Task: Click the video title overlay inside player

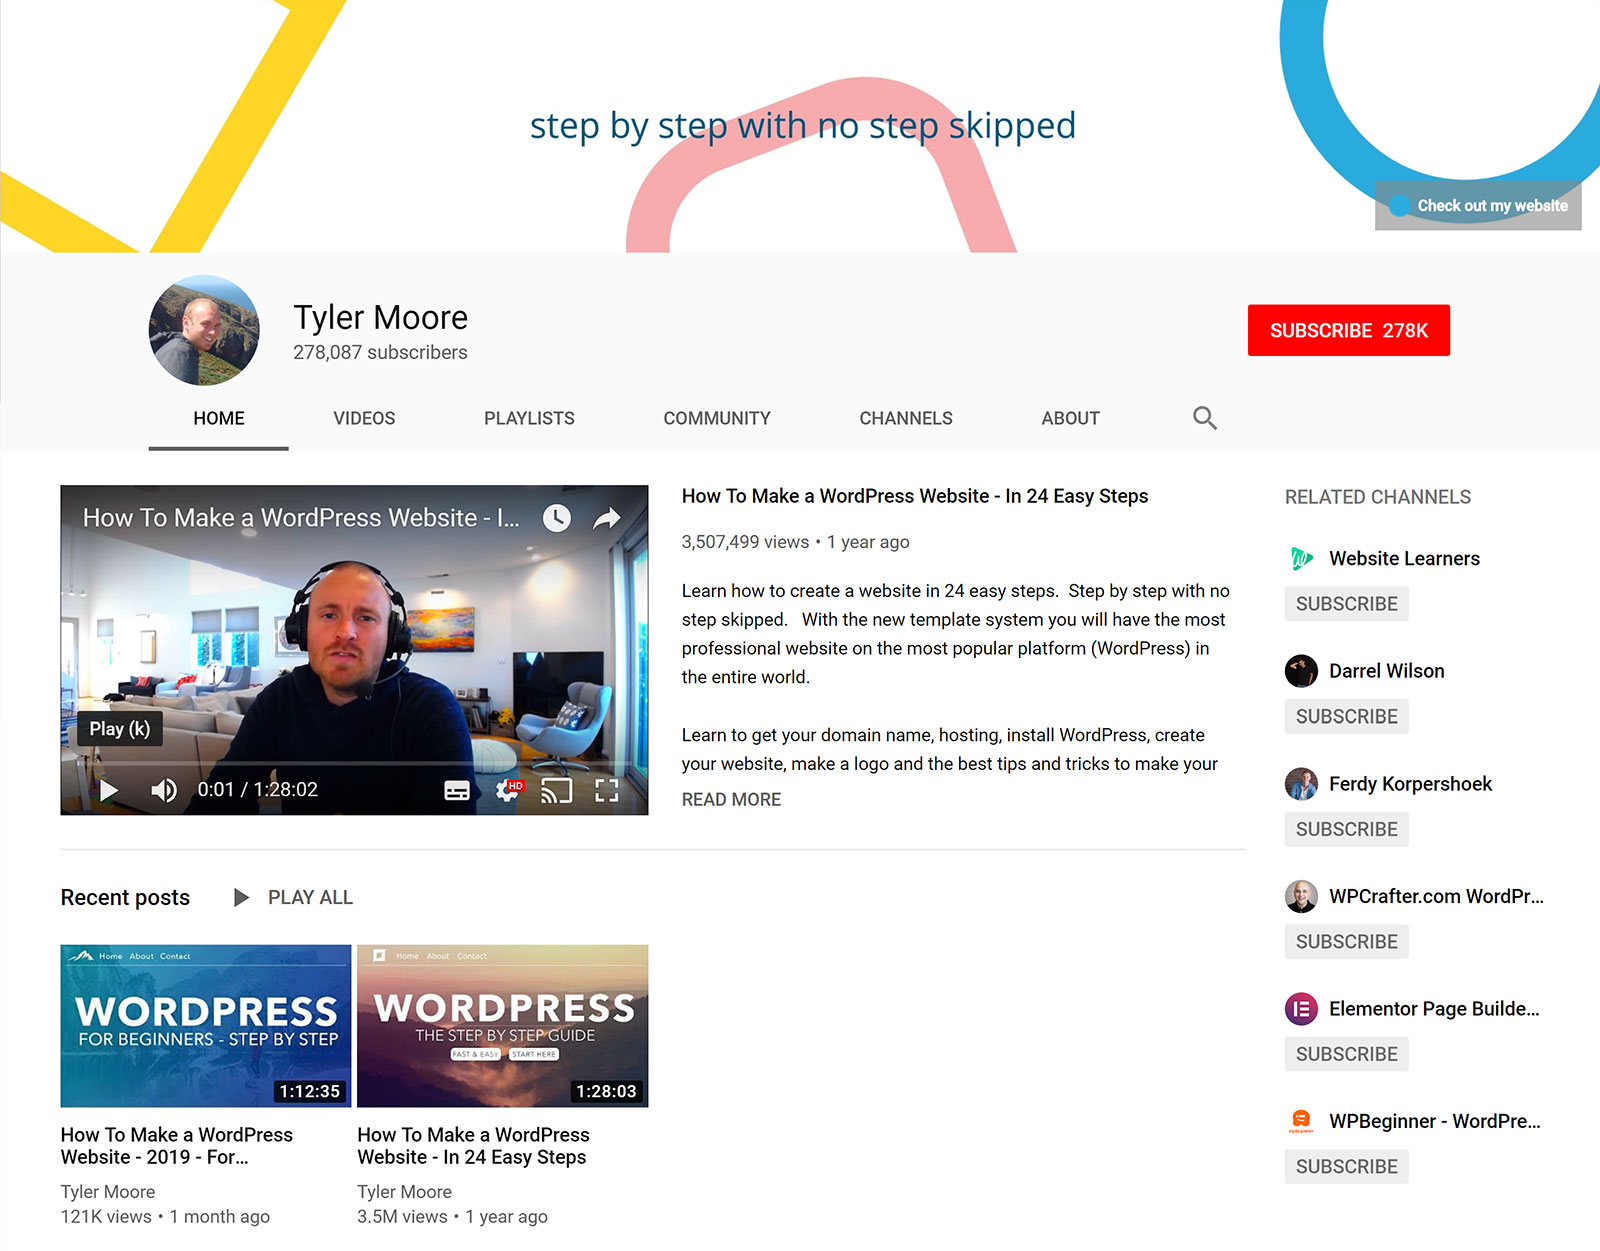Action: tap(301, 518)
